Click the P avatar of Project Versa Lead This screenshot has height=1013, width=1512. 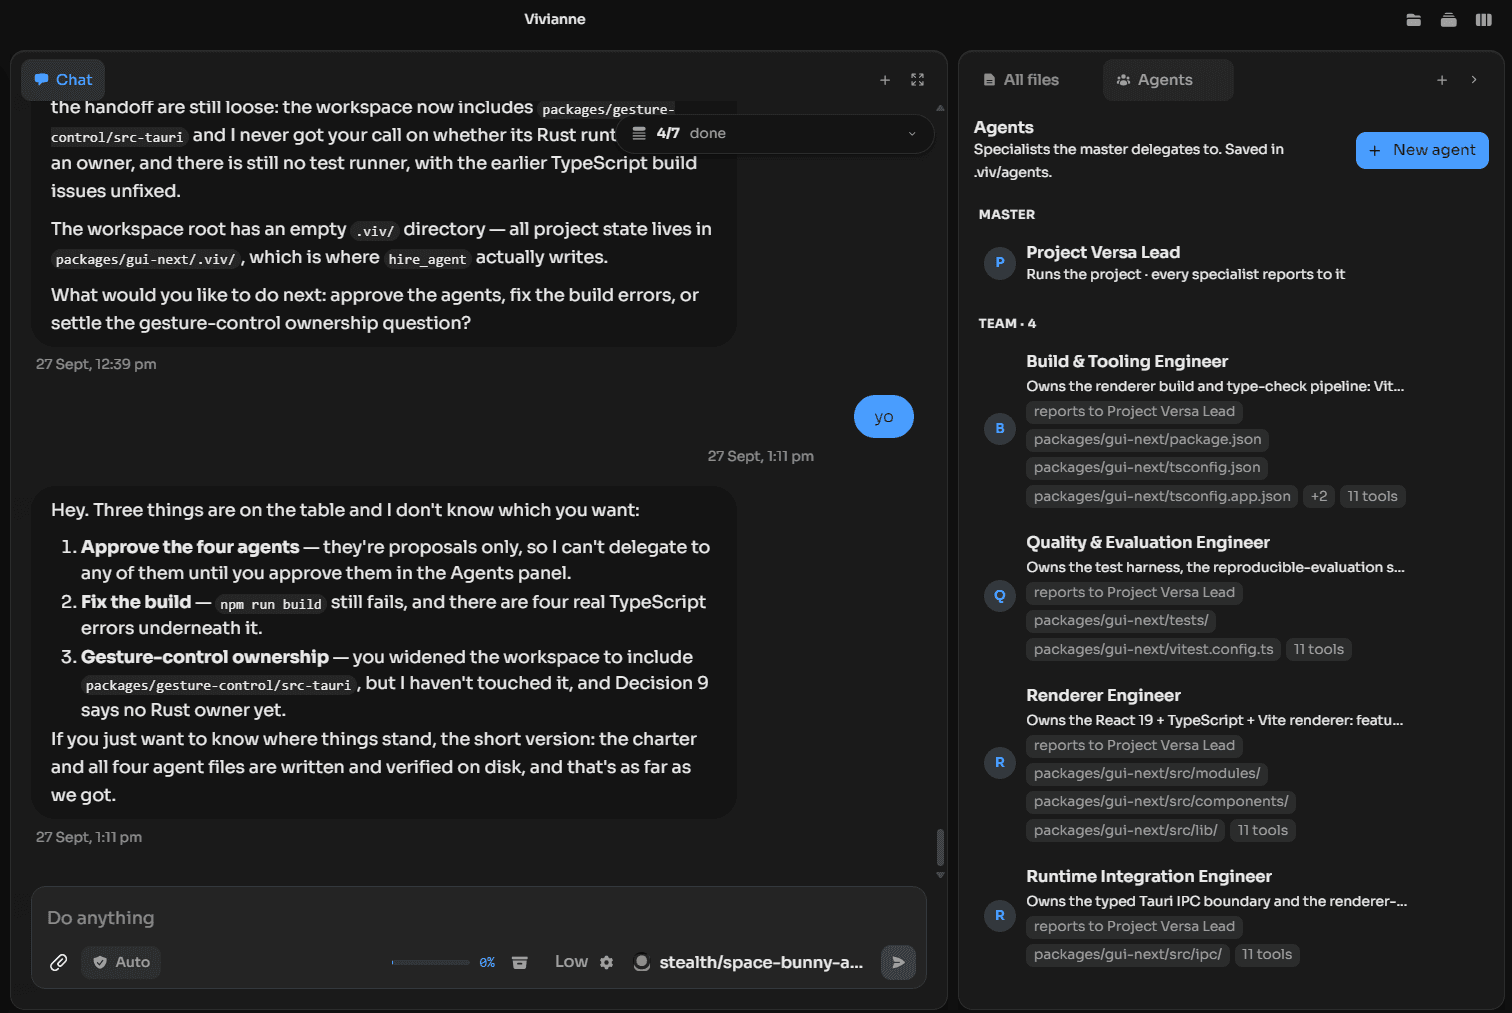pos(1000,263)
